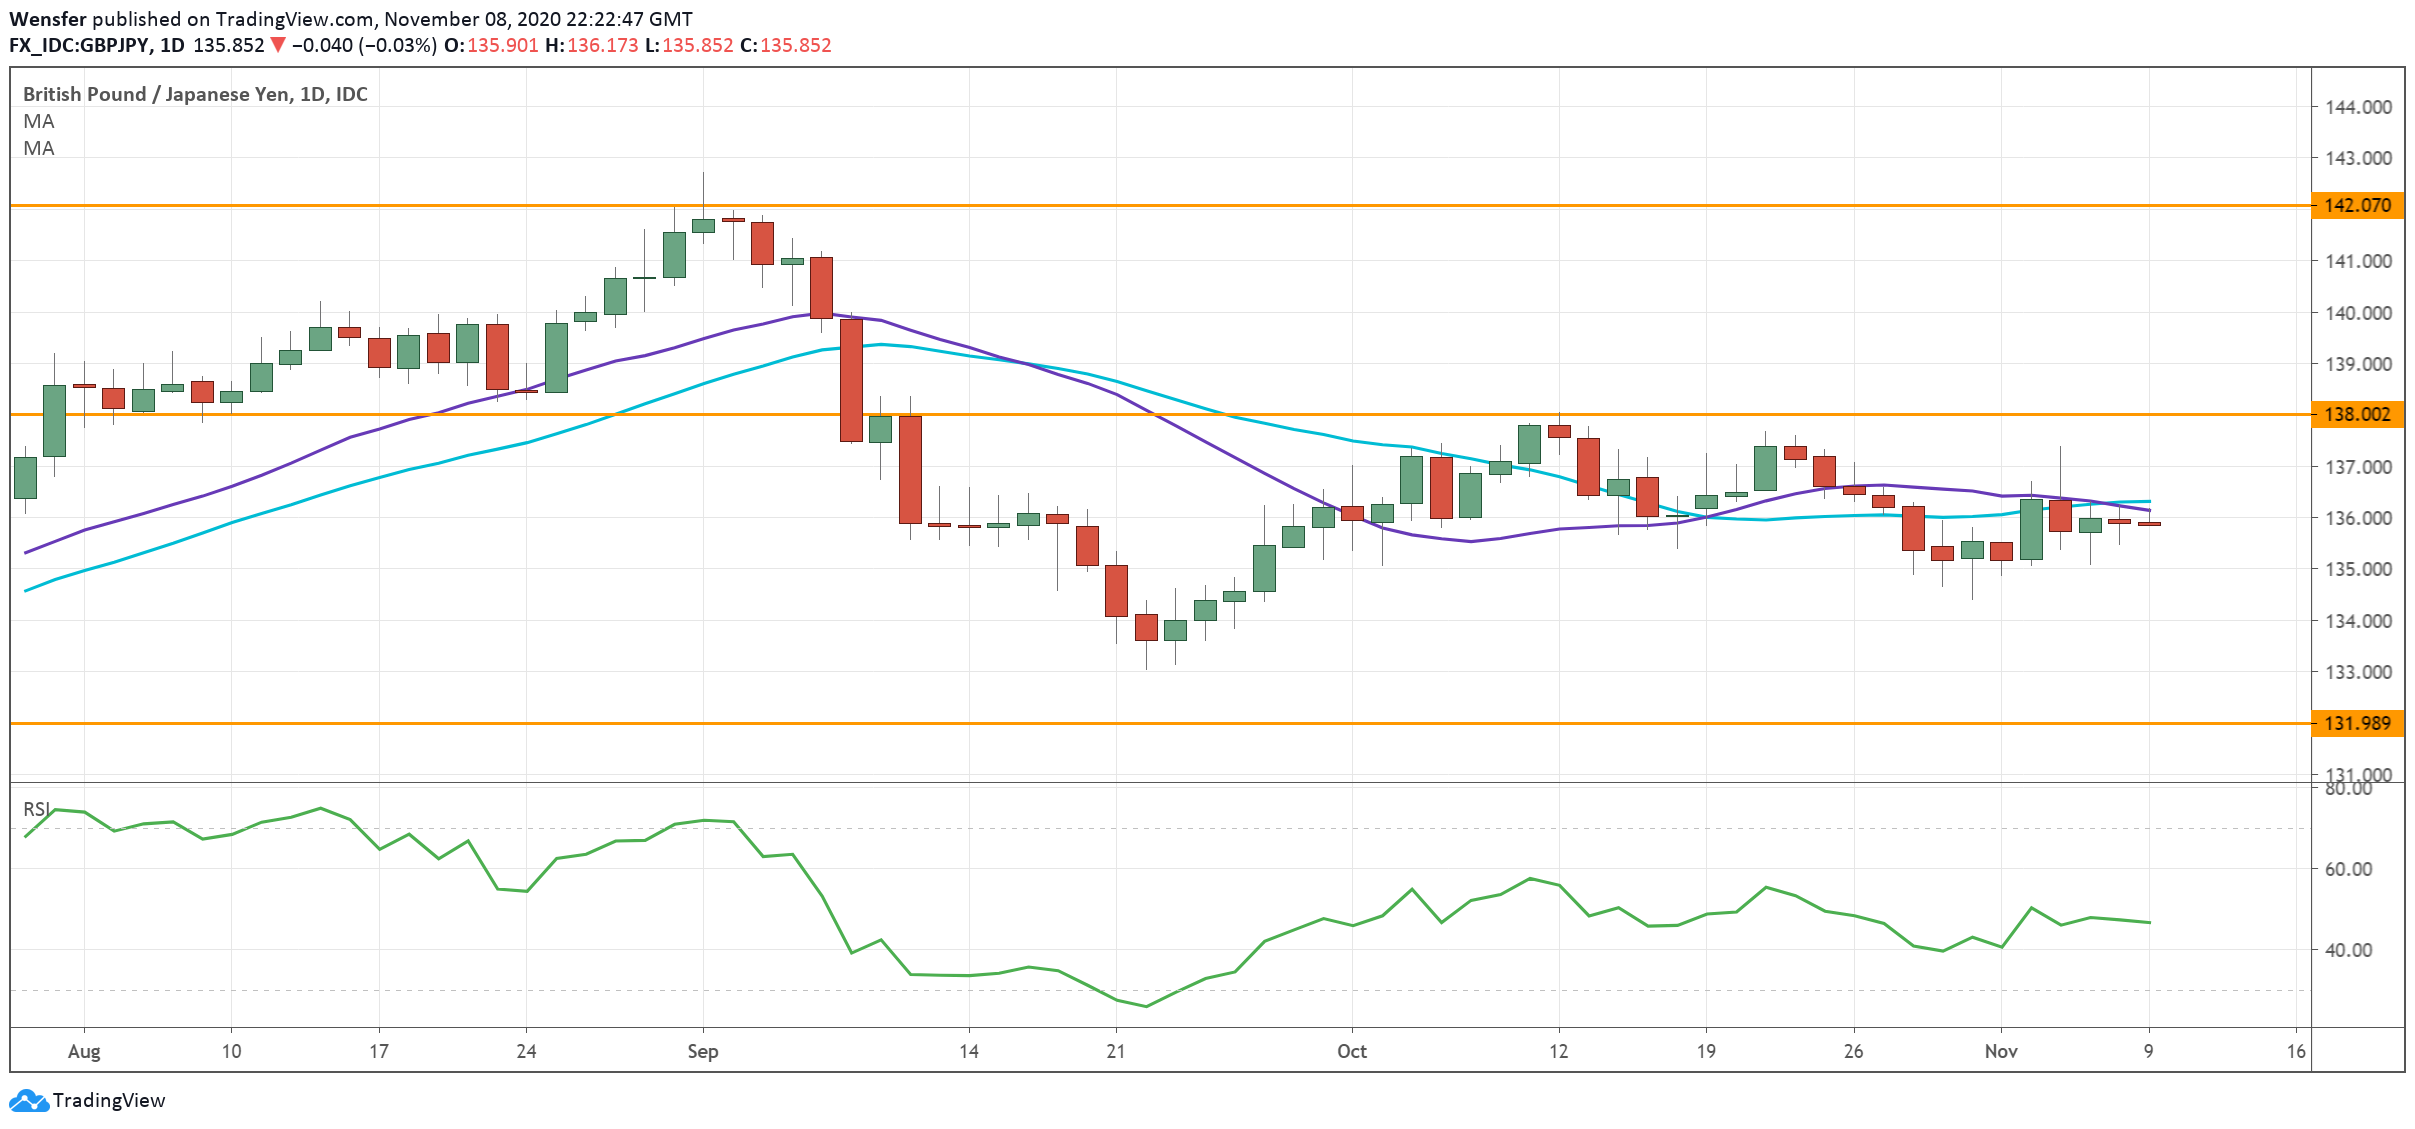Select the second MA indicator label
The width and height of the screenshot is (2415, 1129).
(39, 149)
